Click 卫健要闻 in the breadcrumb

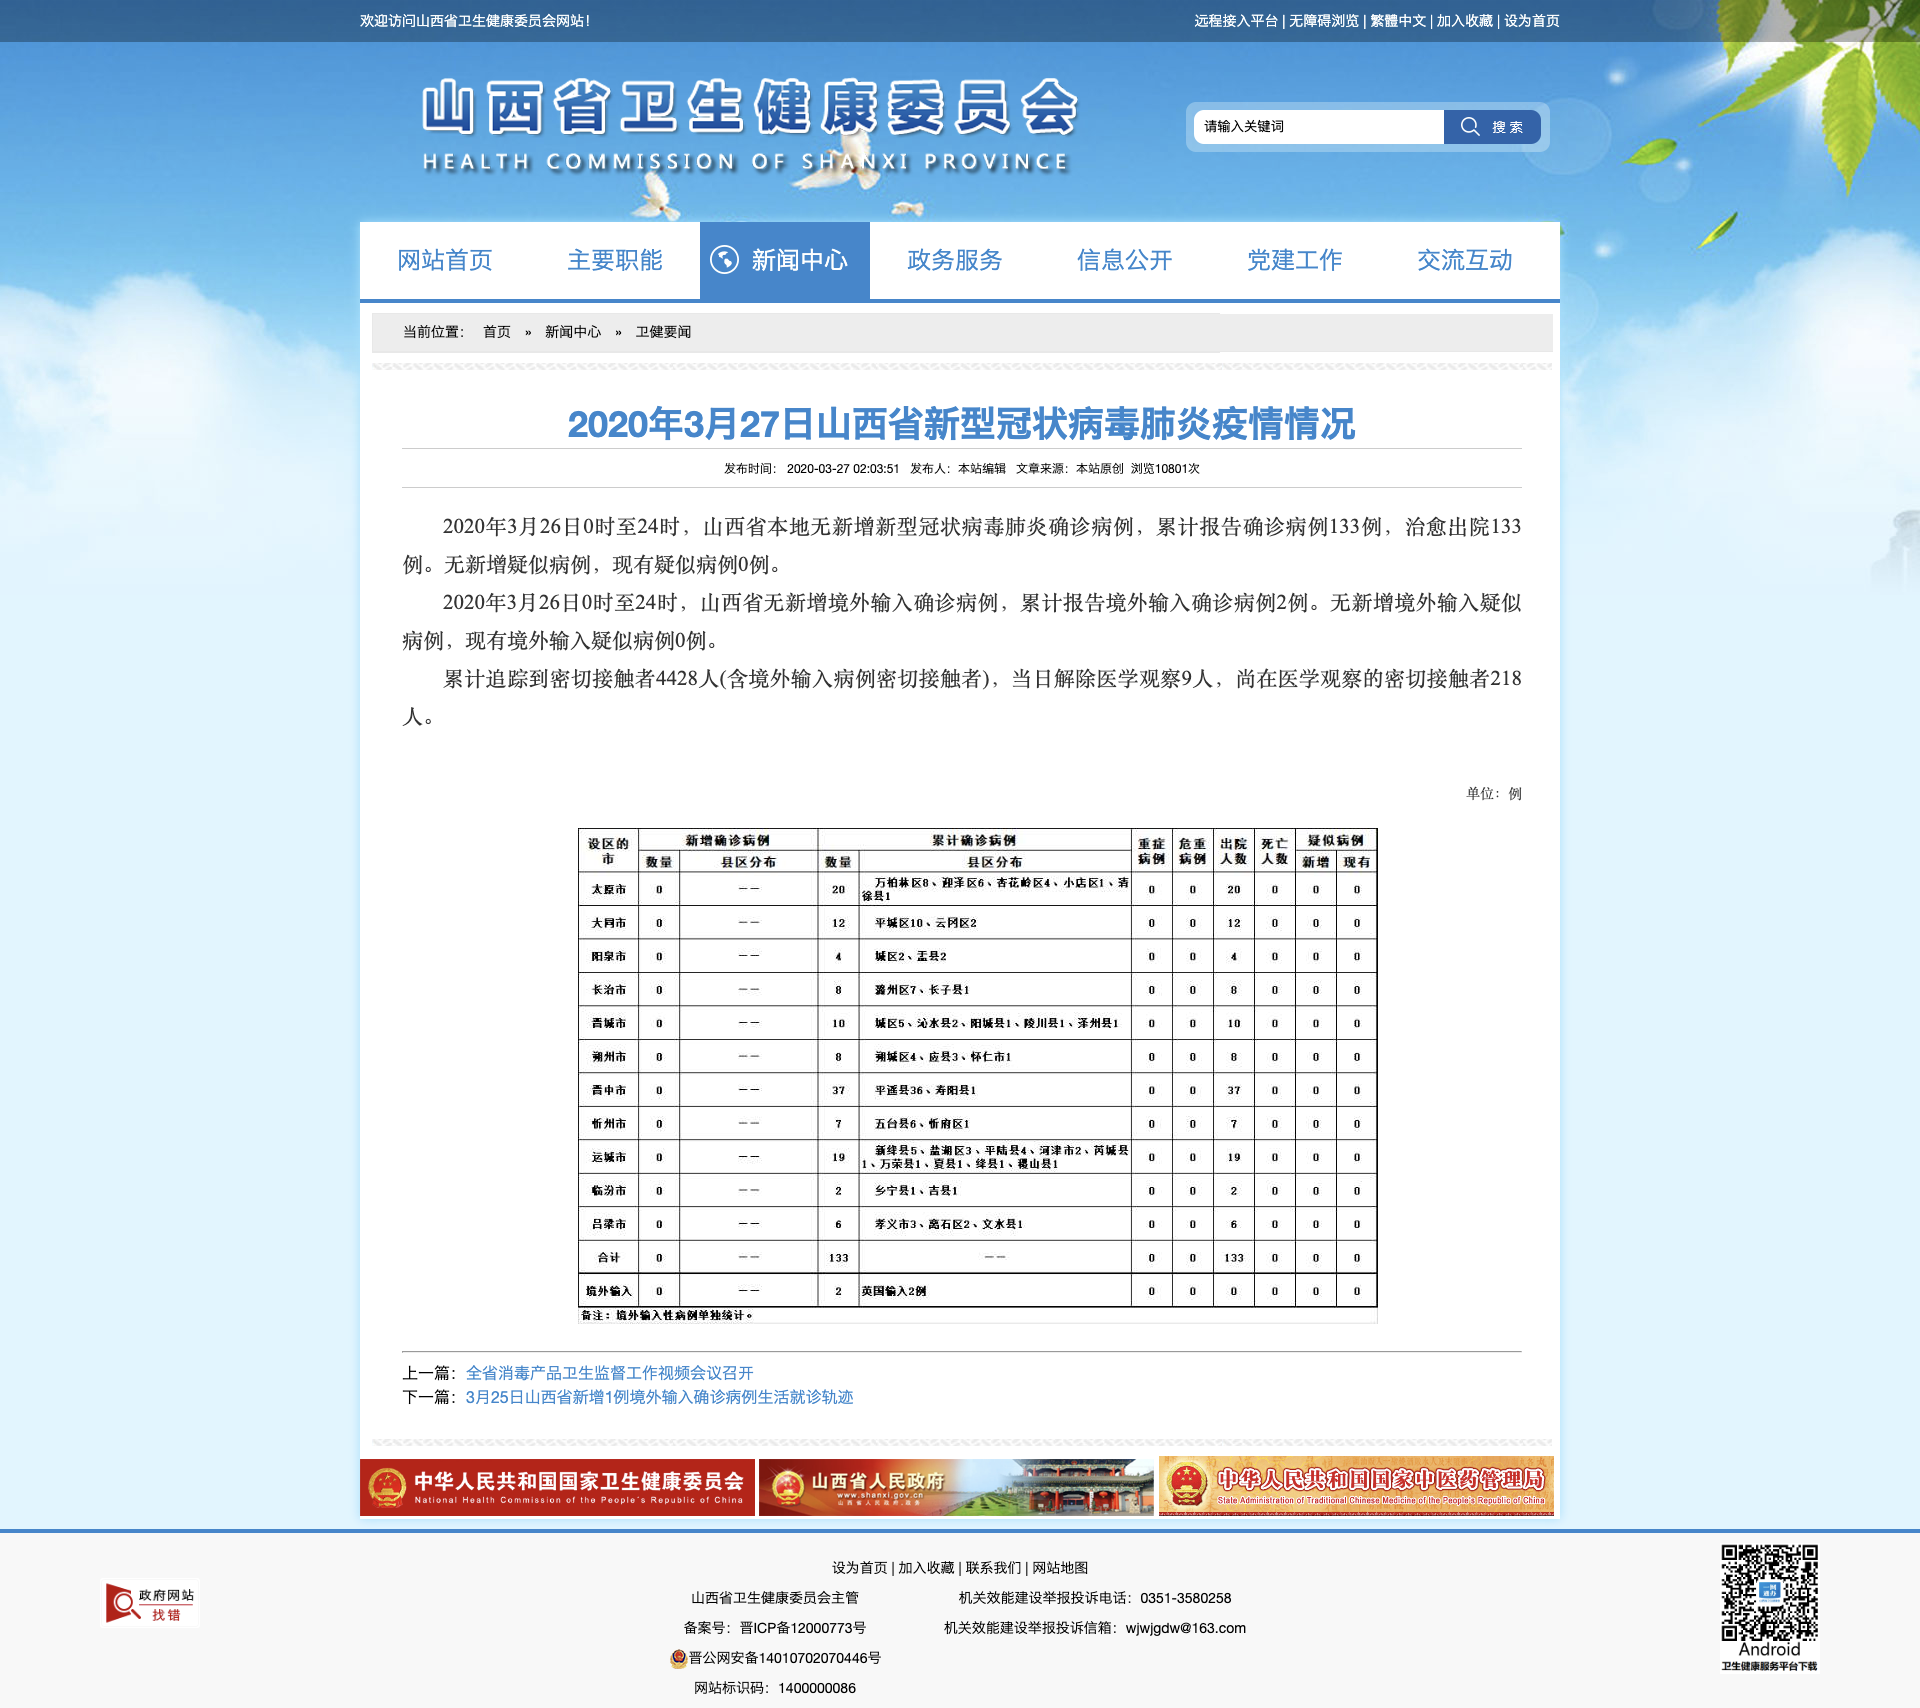(x=663, y=332)
